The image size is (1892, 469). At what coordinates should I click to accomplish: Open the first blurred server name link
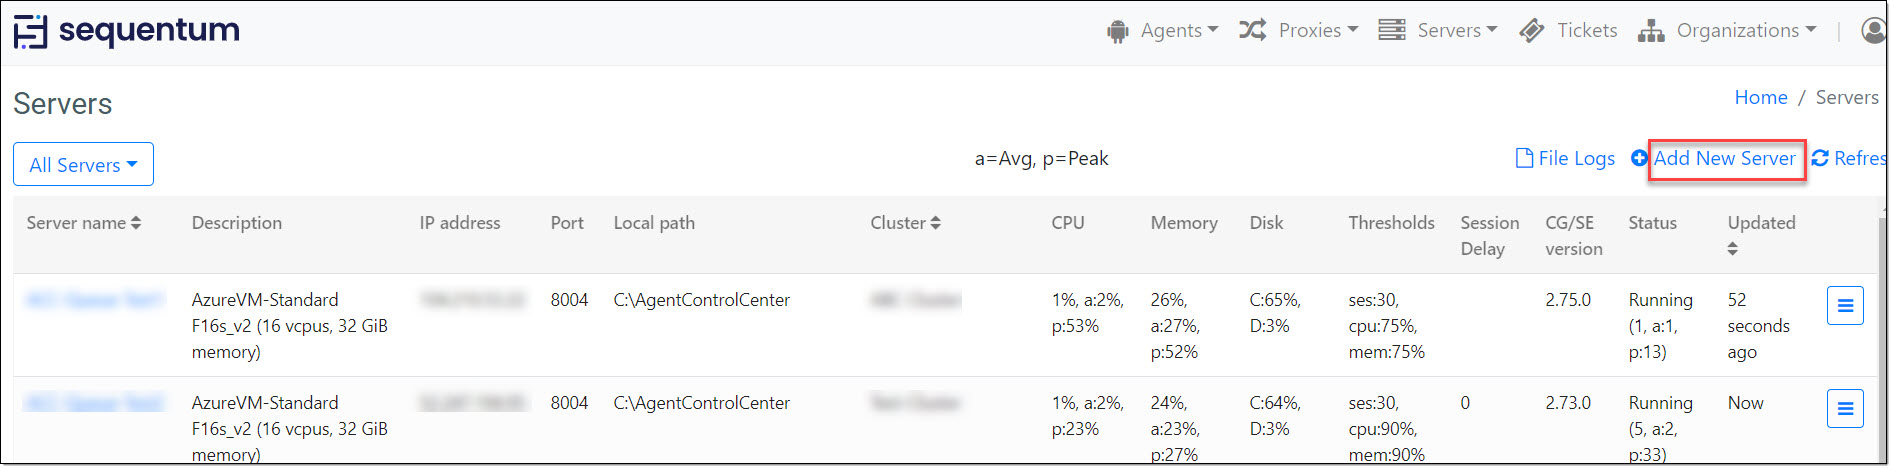pyautogui.click(x=93, y=300)
